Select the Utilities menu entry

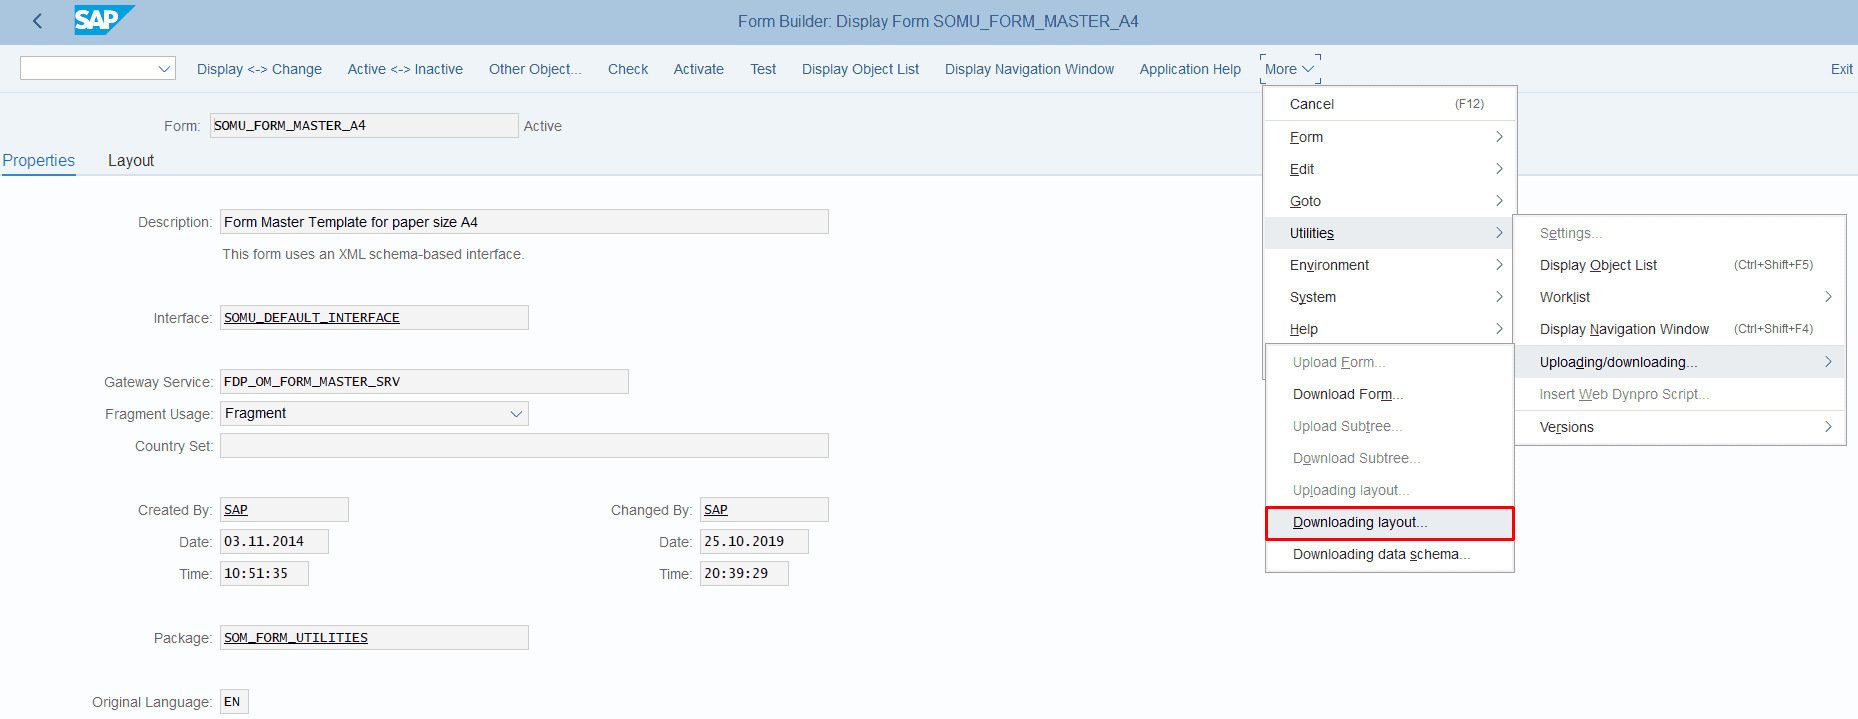pyautogui.click(x=1390, y=233)
